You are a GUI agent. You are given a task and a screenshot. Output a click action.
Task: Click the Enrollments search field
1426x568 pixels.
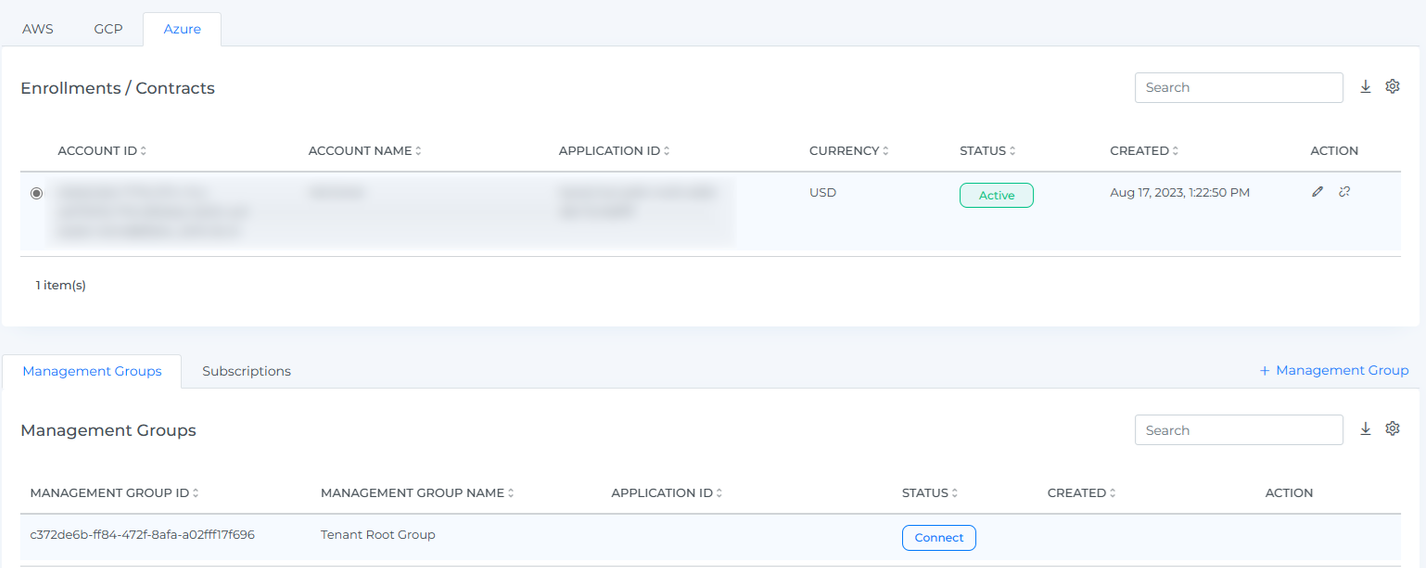point(1238,88)
